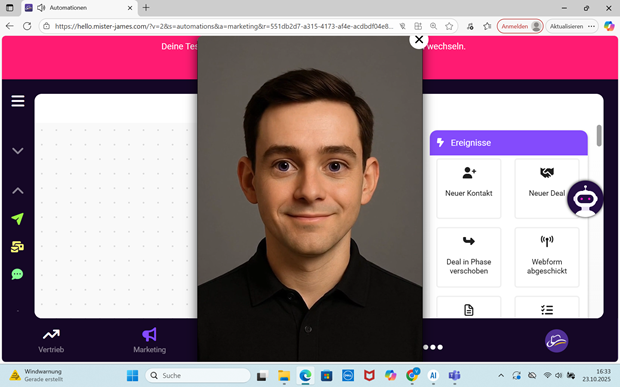Open Microsoft Teams from the taskbar

point(454,375)
